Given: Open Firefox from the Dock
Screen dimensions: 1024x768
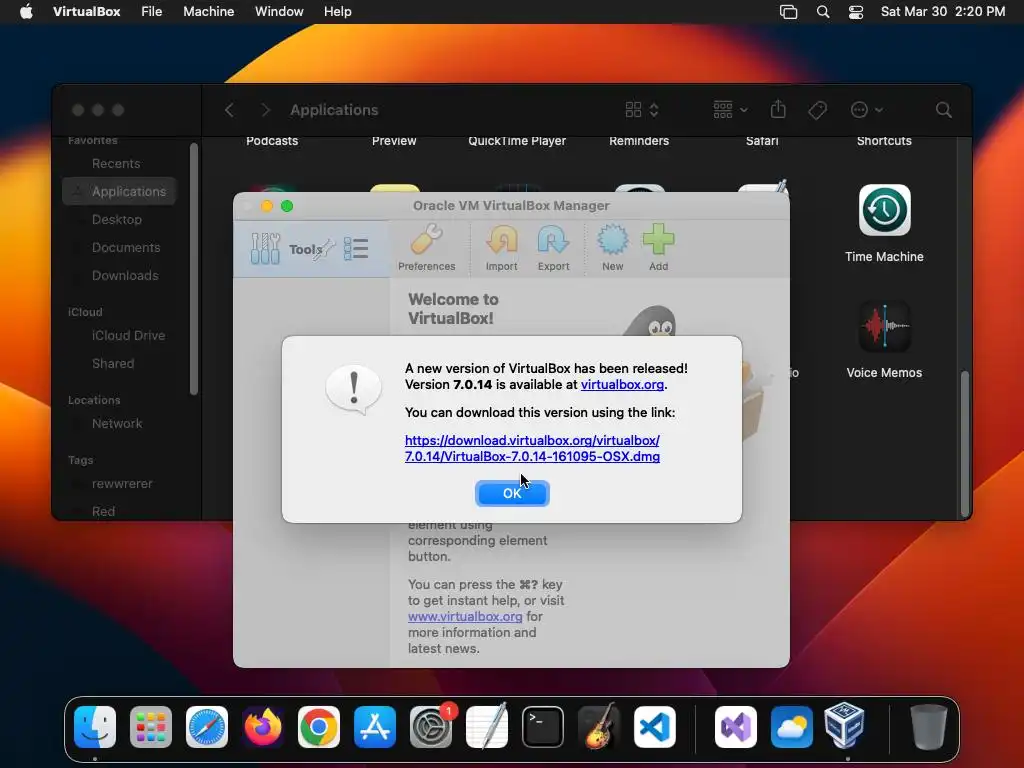Looking at the screenshot, I should coord(263,726).
